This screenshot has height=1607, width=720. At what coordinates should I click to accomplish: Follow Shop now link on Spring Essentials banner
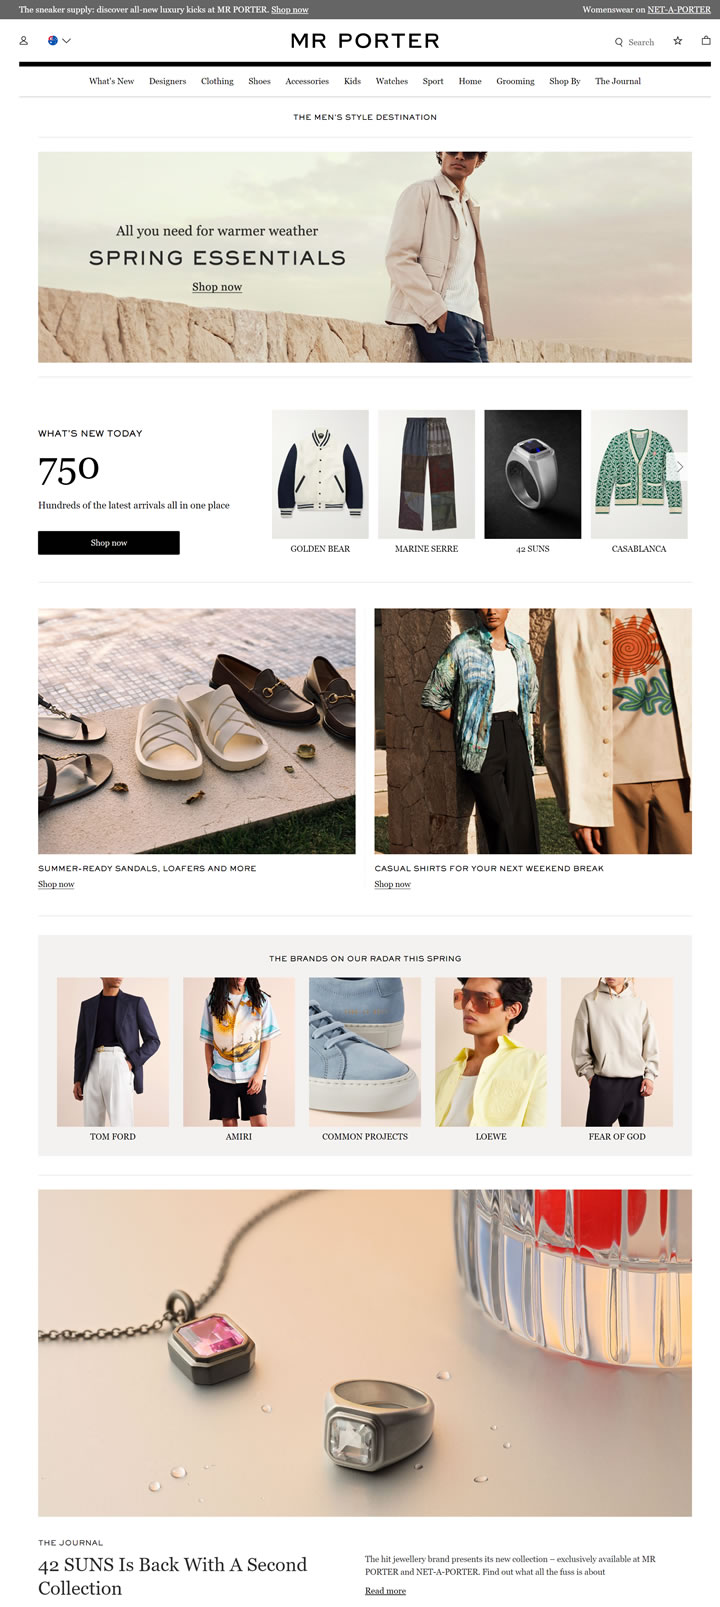point(217,287)
